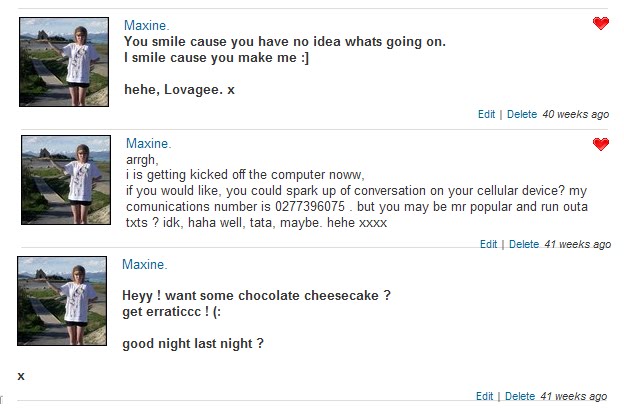Click the '41 weeks ago' timestamp on the second comment
The height and width of the screenshot is (409, 624).
[x=577, y=244]
